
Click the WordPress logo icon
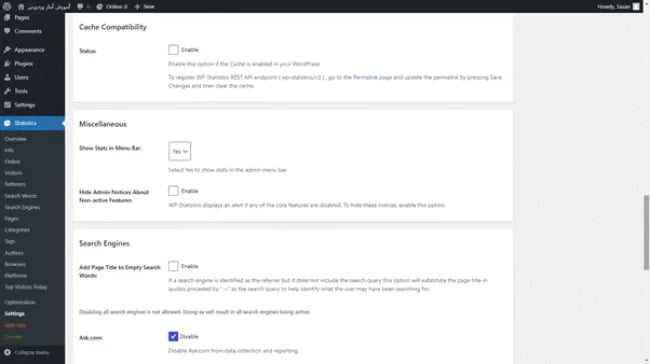click(x=7, y=6)
